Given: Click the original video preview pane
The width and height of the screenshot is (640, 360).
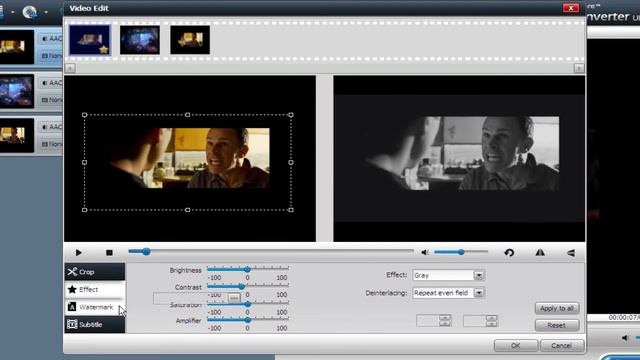Looking at the screenshot, I should [190, 159].
